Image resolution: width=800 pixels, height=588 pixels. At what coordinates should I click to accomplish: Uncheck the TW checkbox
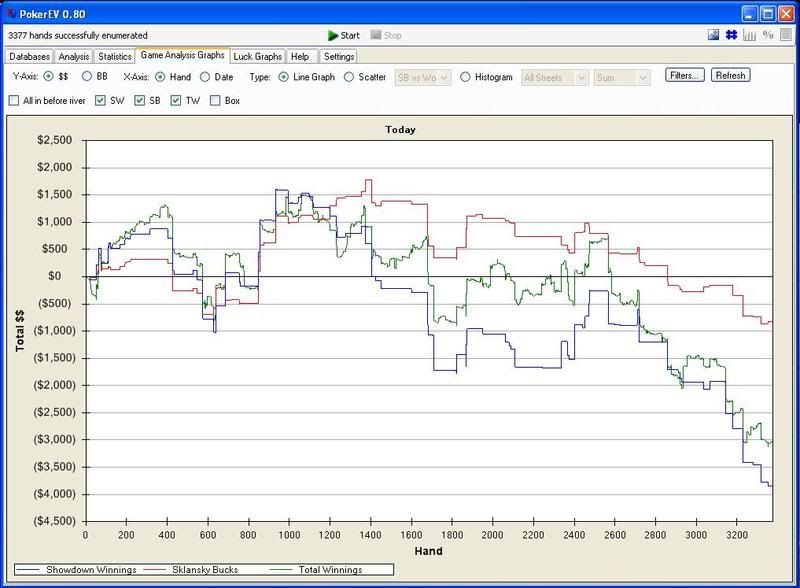point(176,101)
